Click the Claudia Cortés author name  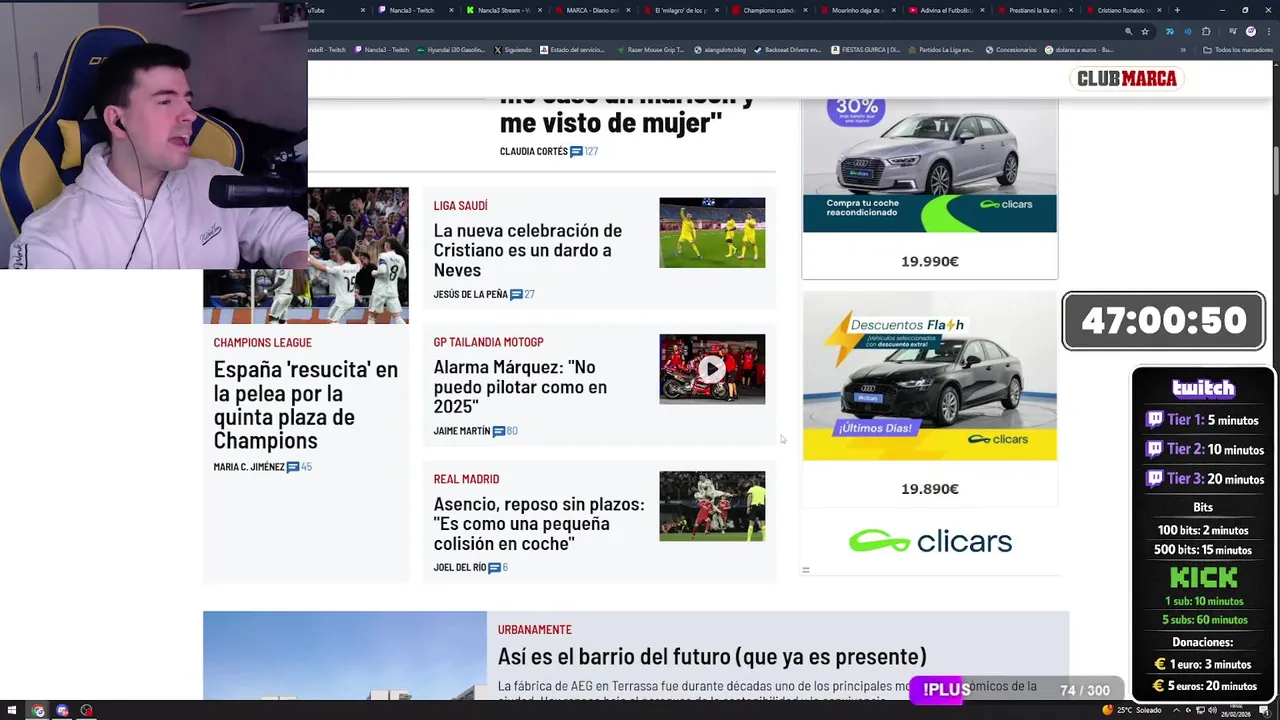(534, 152)
